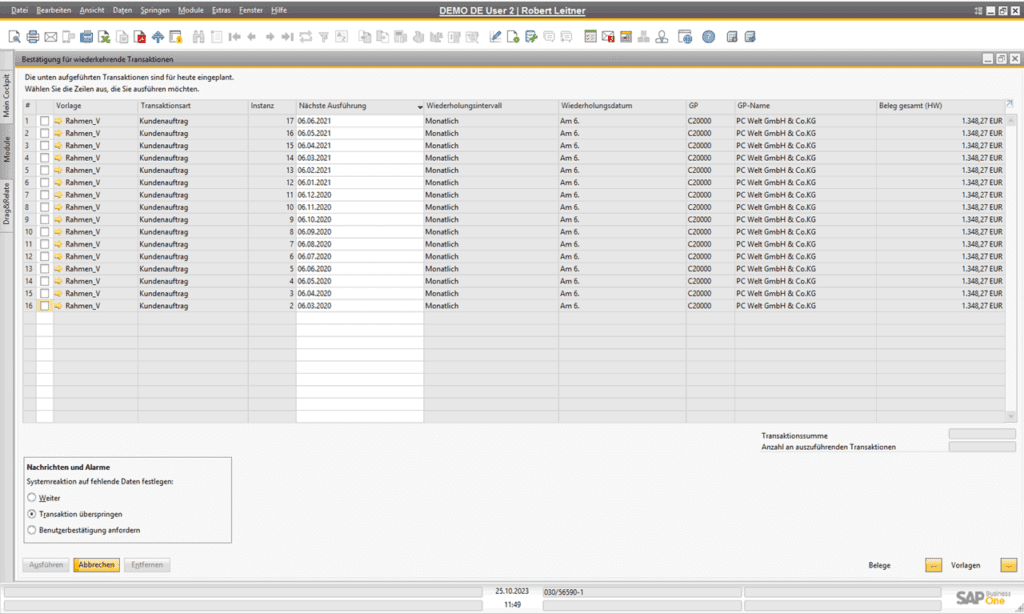
Task: Click the Layout Designer pencil icon
Action: (x=496, y=37)
